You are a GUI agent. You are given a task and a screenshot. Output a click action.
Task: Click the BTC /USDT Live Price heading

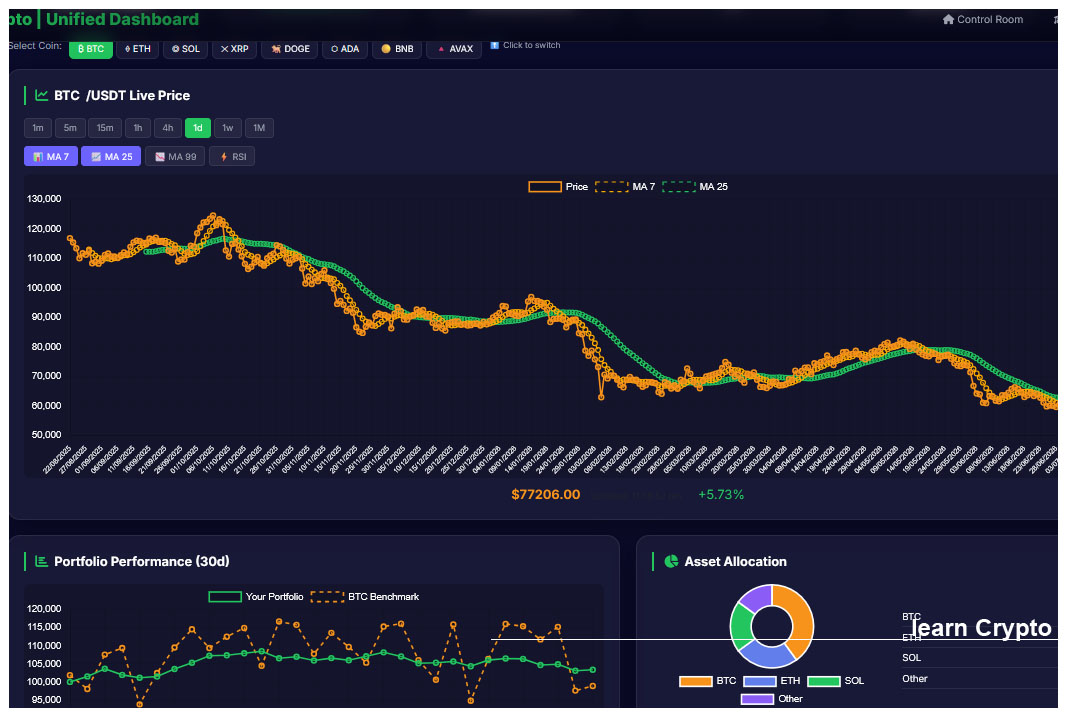(122, 95)
